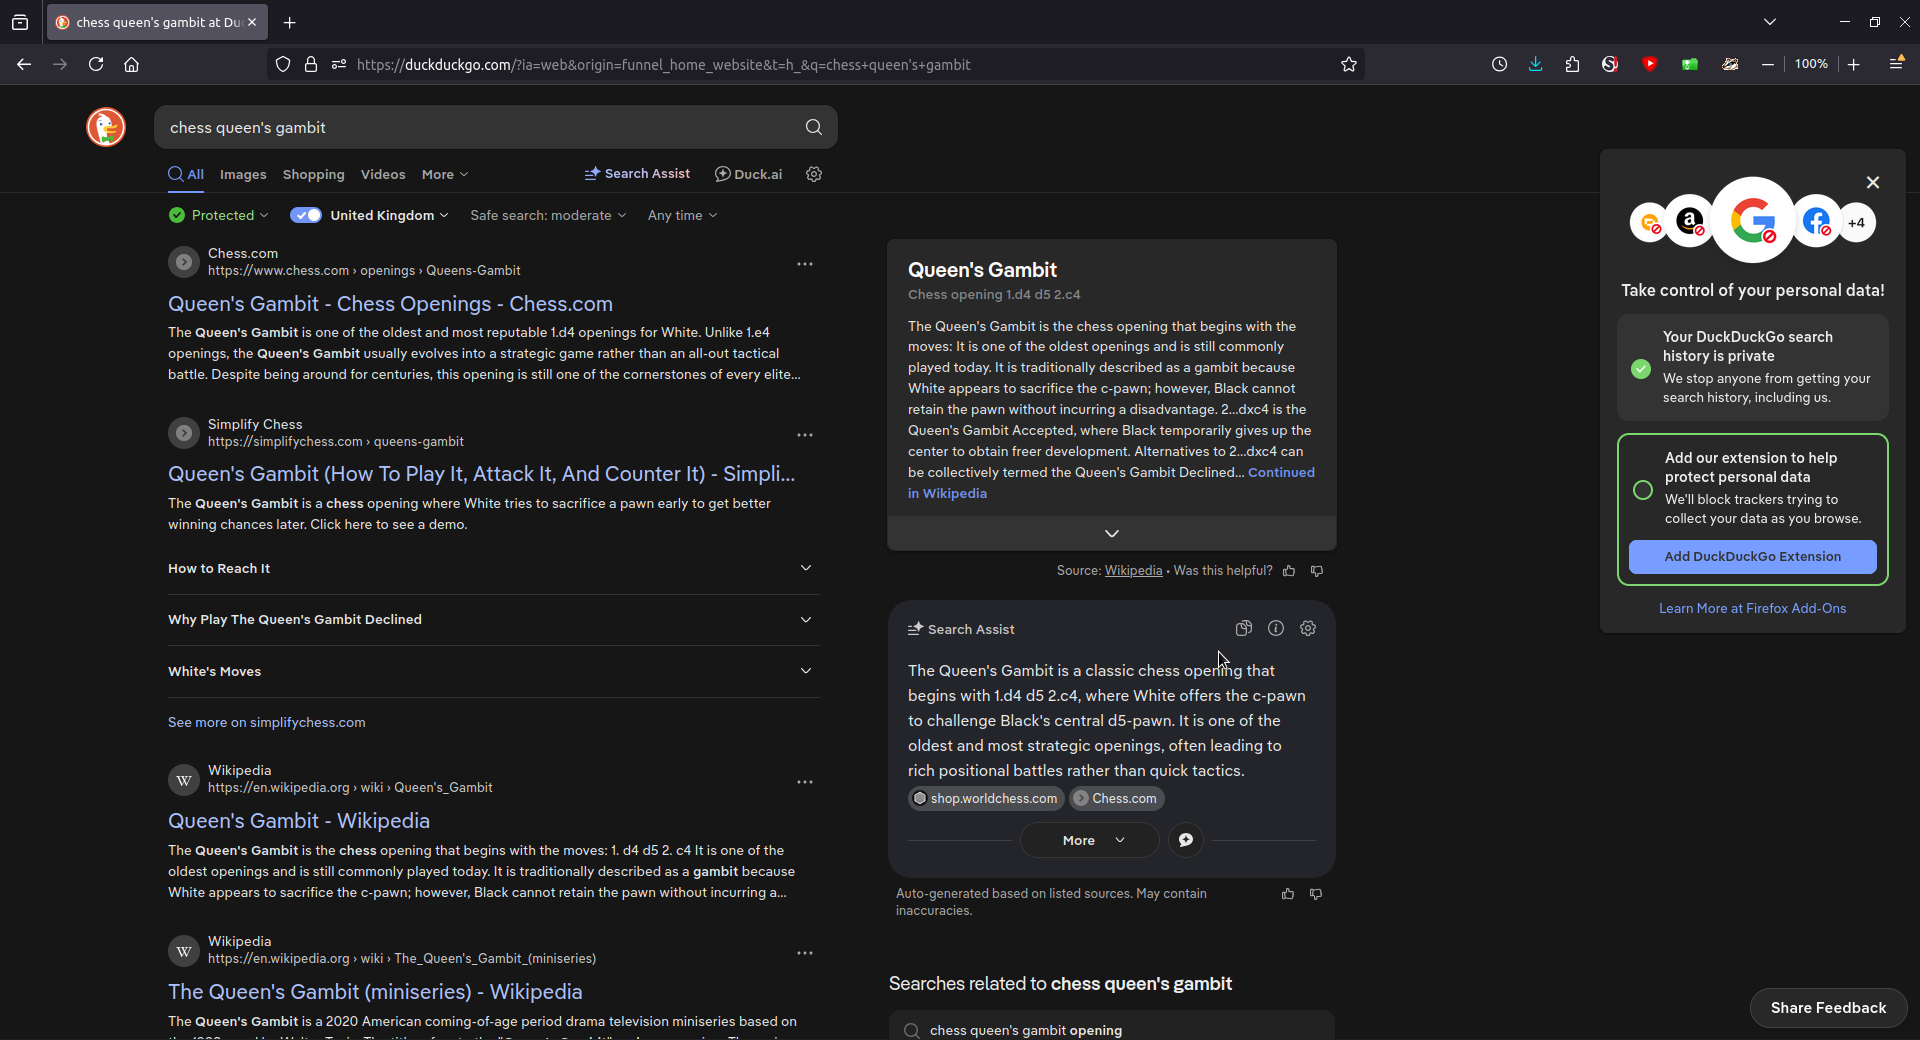Like the Search Assist answer
The height and width of the screenshot is (1040, 1920).
click(1288, 894)
